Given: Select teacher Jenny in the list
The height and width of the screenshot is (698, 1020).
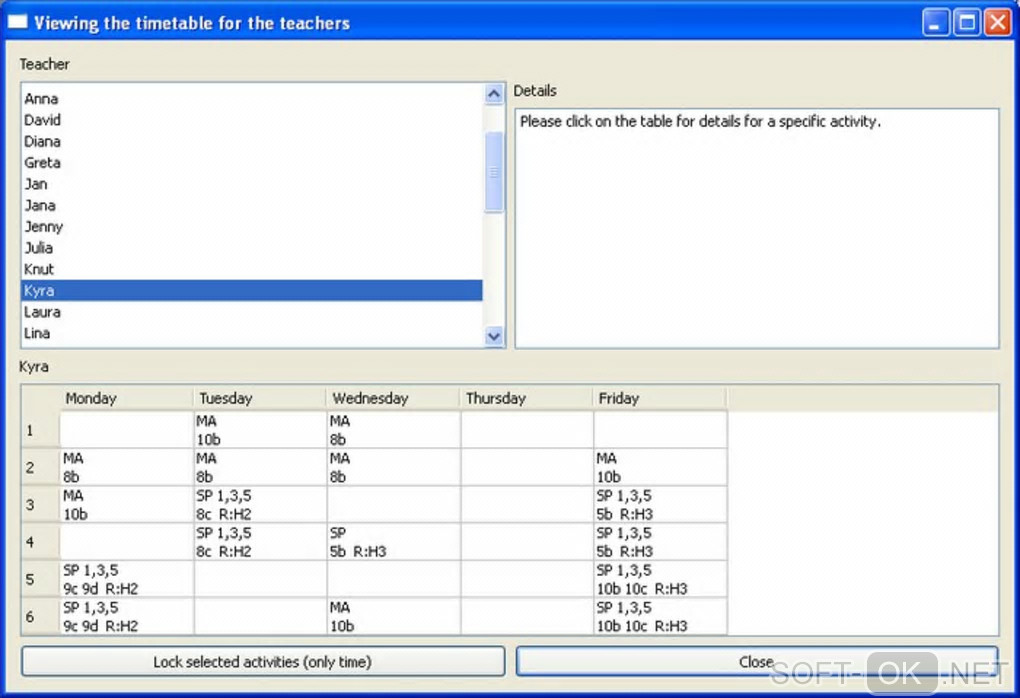Looking at the screenshot, I should 252,227.
